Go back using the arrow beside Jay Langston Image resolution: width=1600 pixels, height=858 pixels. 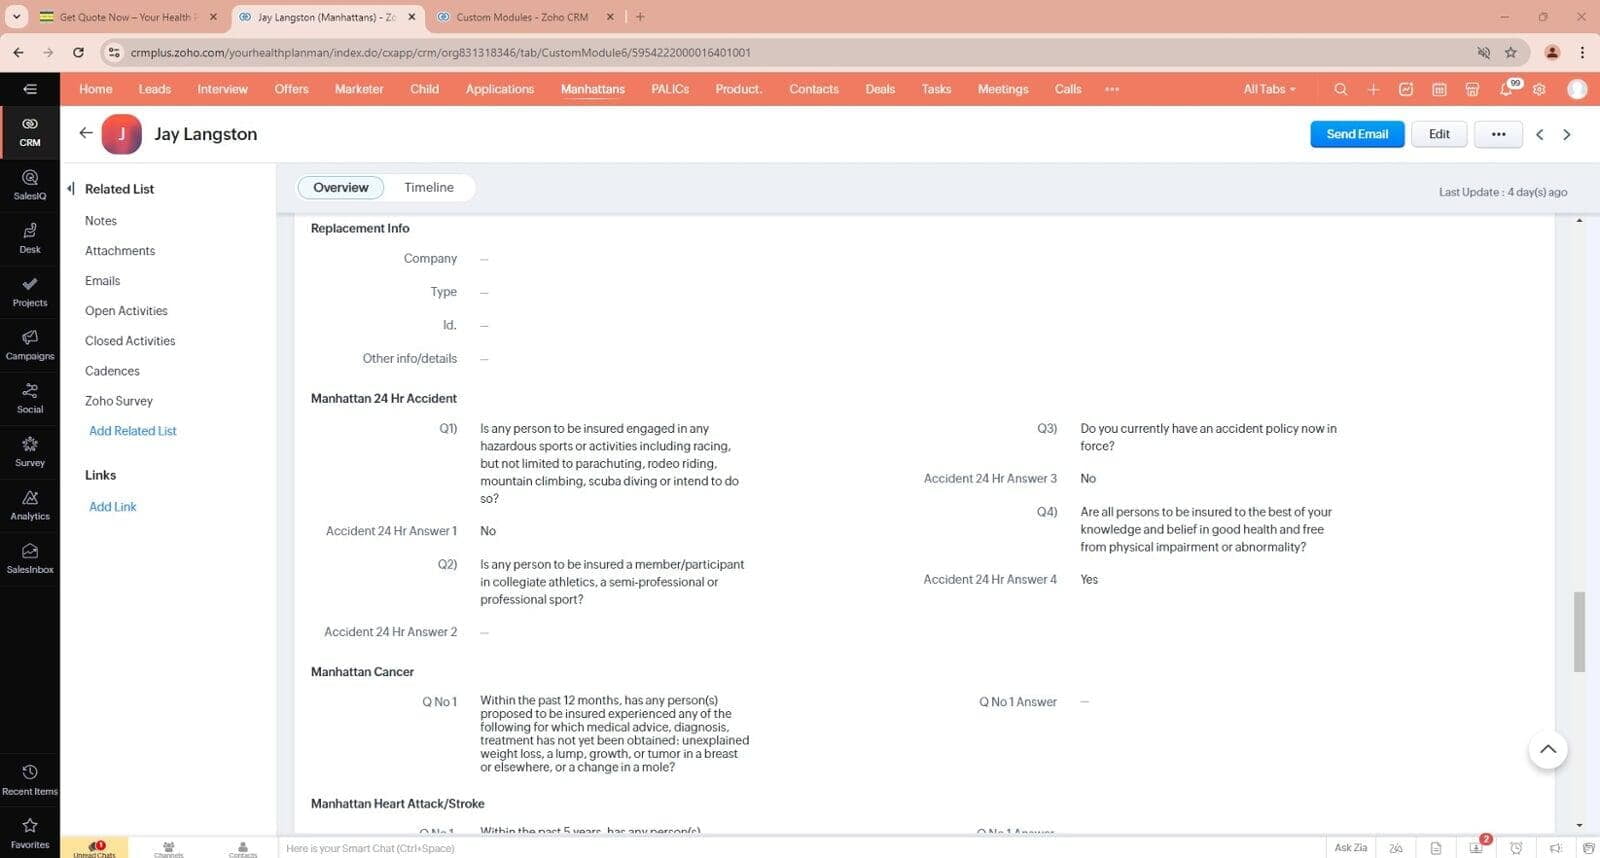[86, 133]
